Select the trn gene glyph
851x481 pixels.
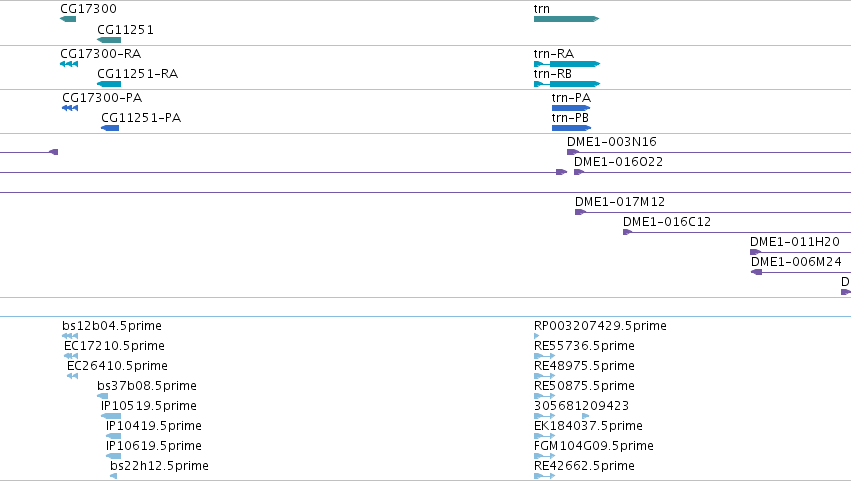coord(566,19)
